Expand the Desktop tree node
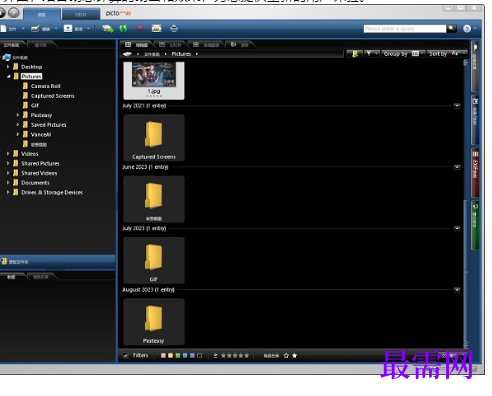 pos(8,67)
